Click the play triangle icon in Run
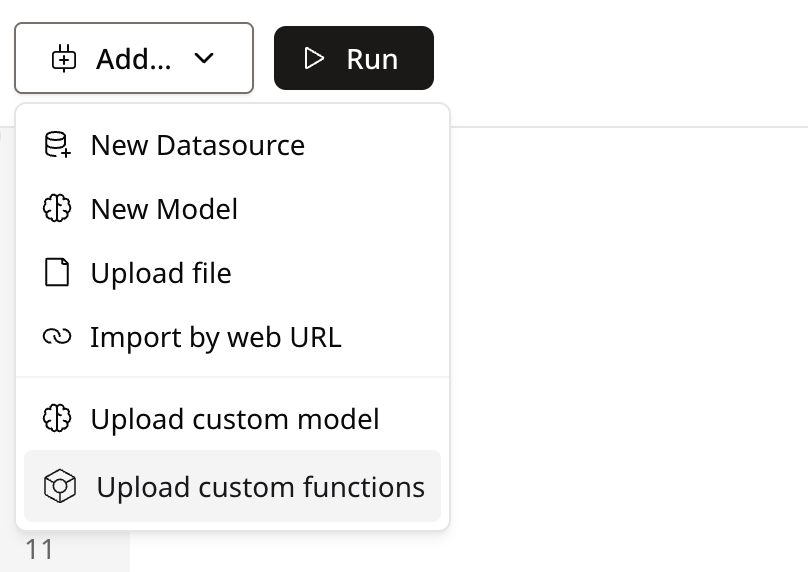Viewport: 808px width, 572px height. click(313, 58)
